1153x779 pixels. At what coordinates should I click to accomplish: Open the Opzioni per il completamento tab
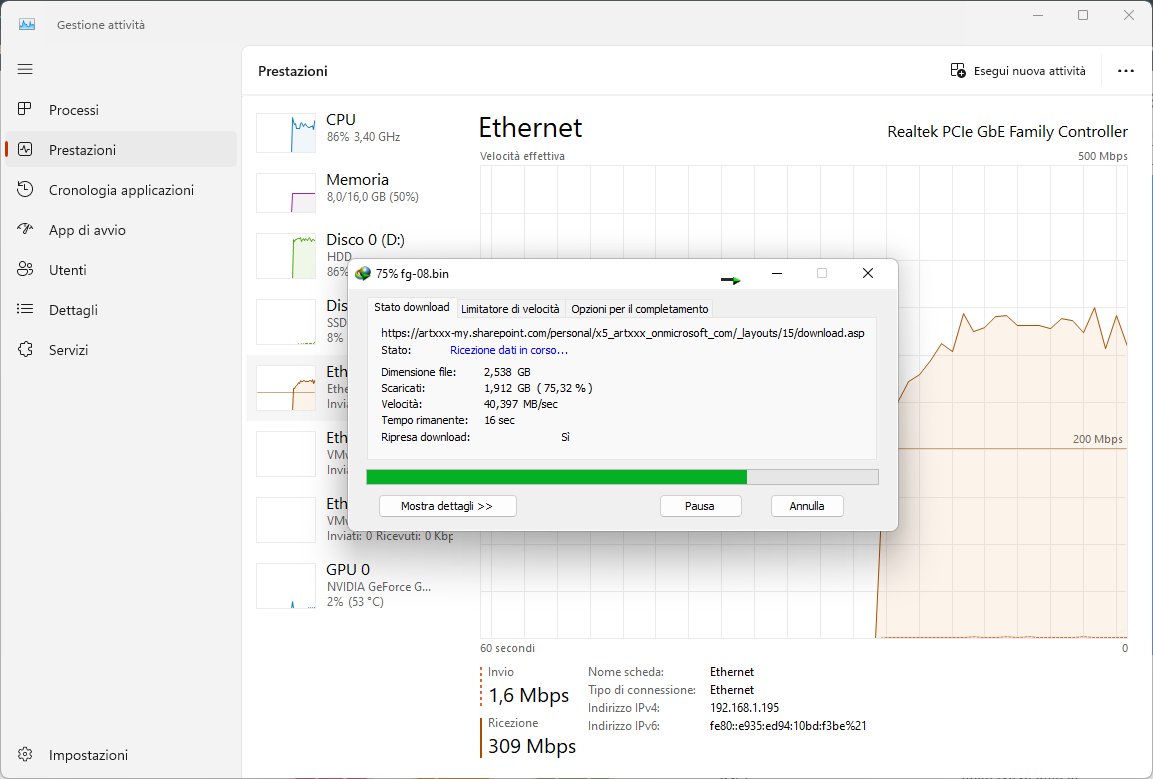pyautogui.click(x=639, y=309)
